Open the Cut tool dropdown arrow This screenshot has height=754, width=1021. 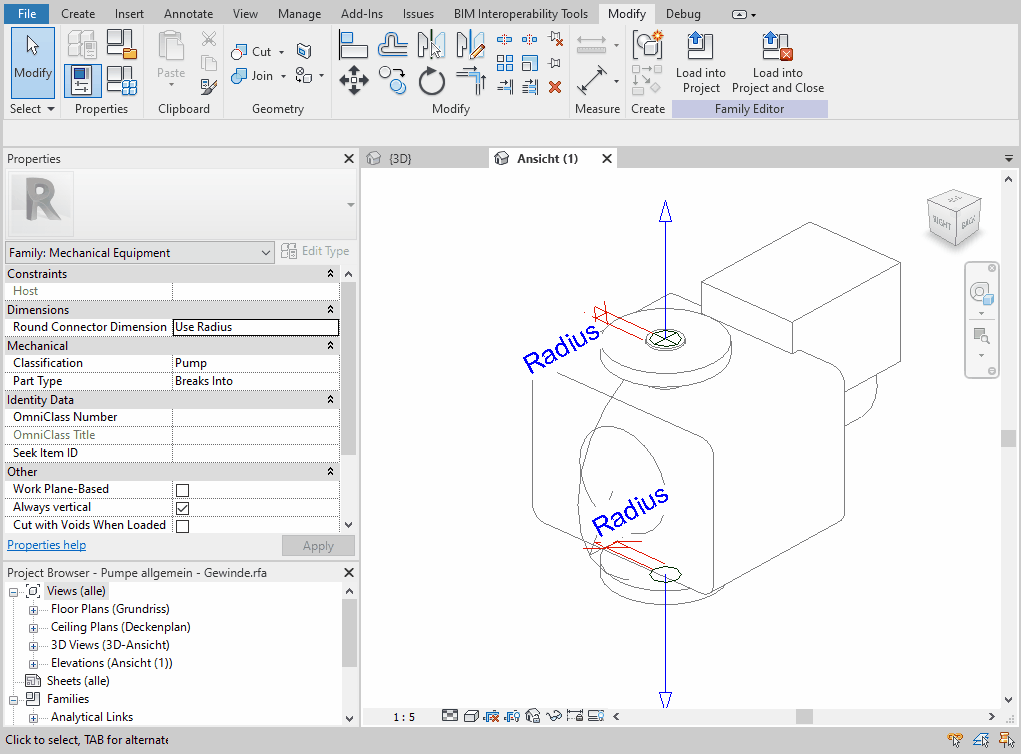coord(281,52)
